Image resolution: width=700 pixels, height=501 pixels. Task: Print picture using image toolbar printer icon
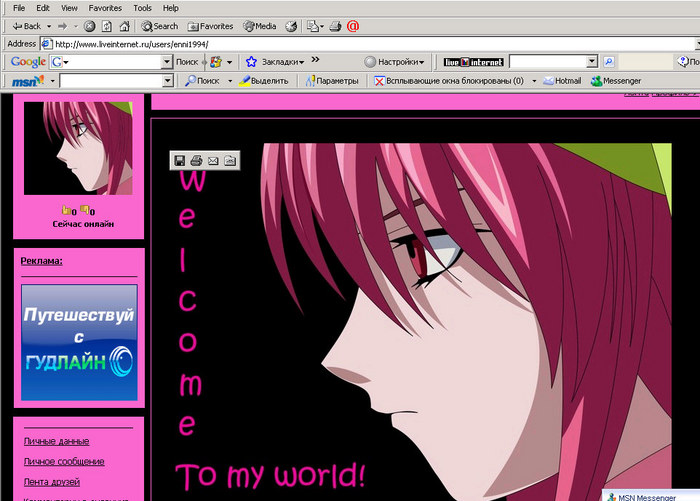196,161
